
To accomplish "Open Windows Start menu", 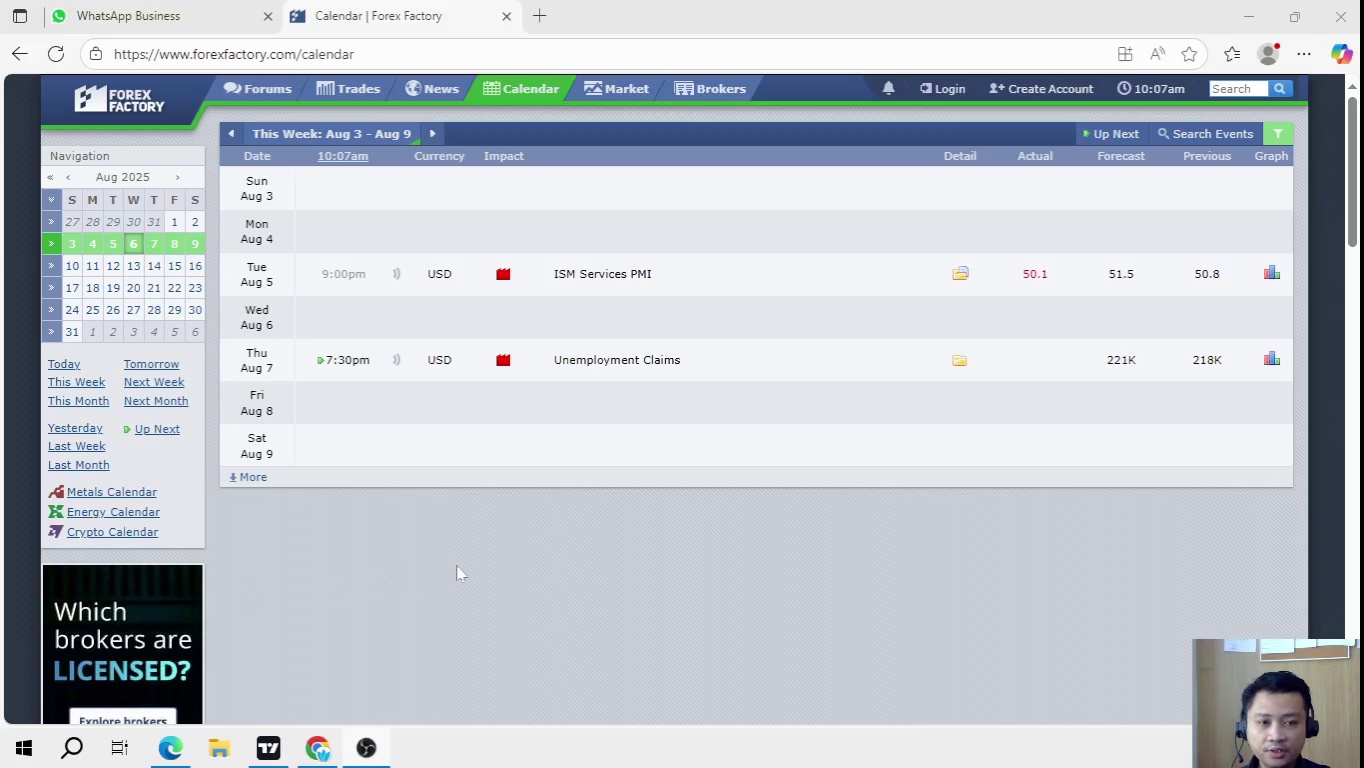I will [24, 748].
